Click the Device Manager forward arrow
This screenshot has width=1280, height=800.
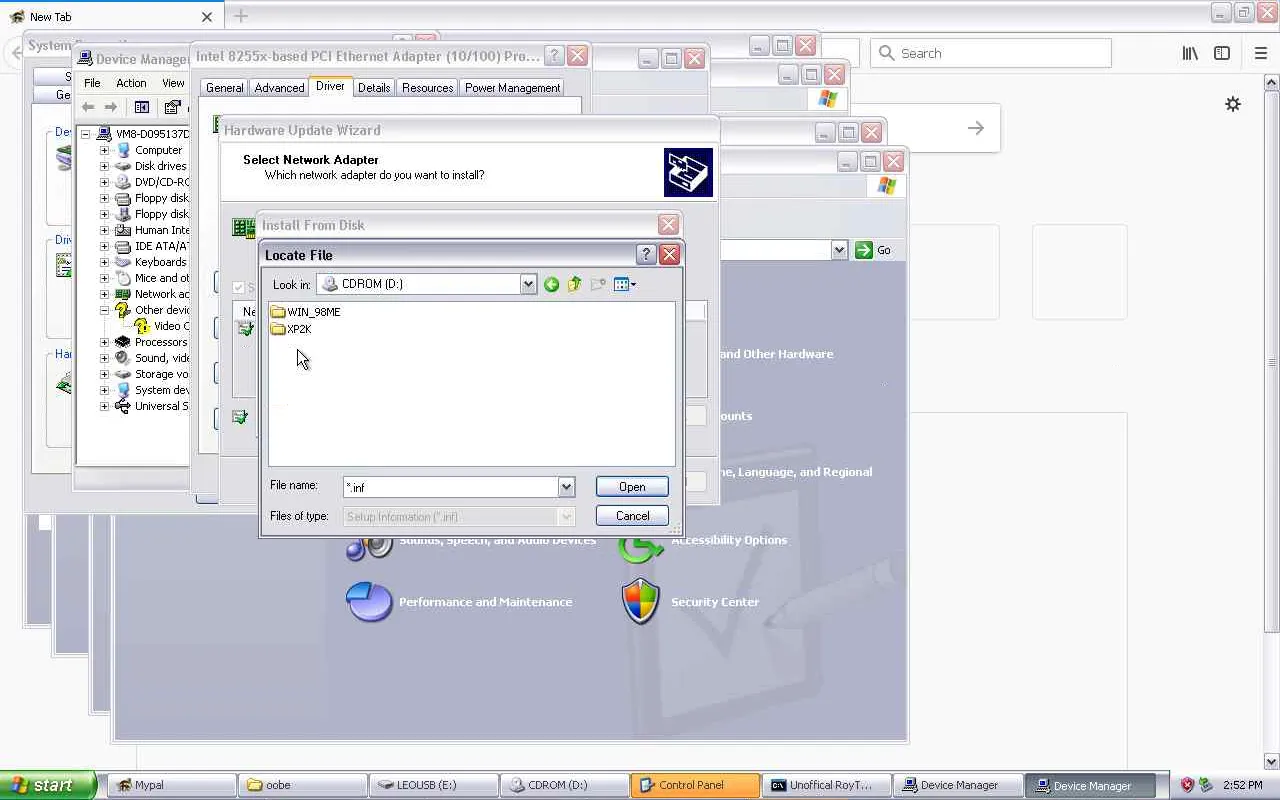[x=110, y=107]
